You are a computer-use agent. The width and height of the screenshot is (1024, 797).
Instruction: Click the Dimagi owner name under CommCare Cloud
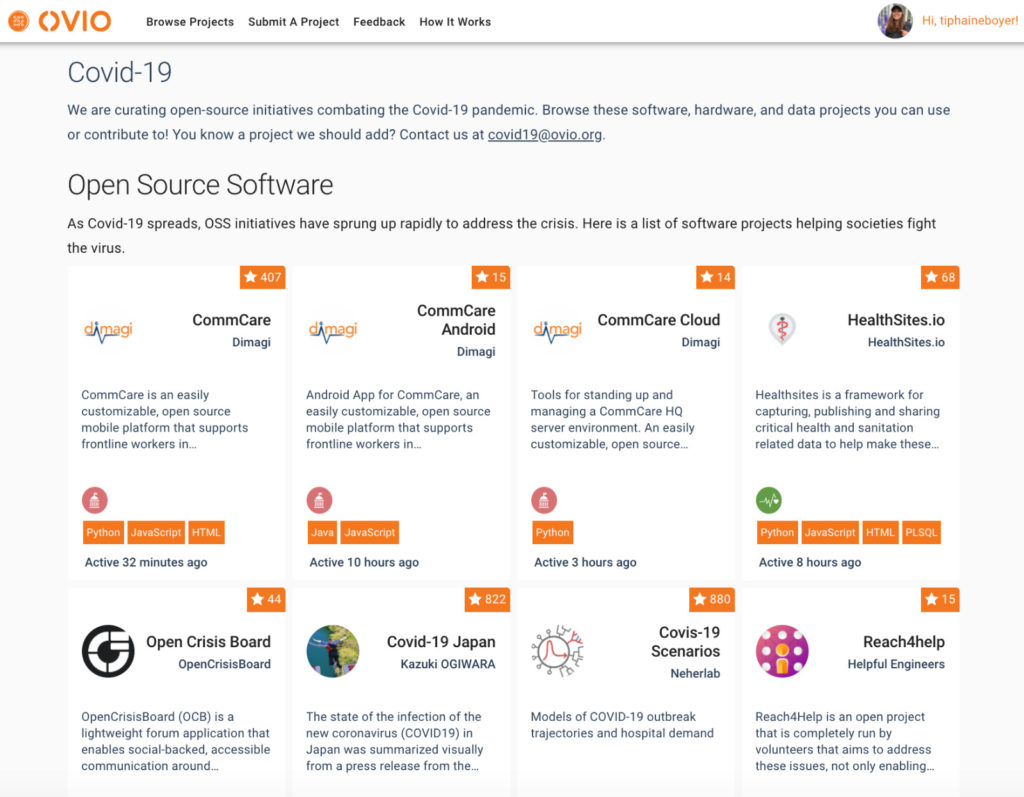[701, 342]
